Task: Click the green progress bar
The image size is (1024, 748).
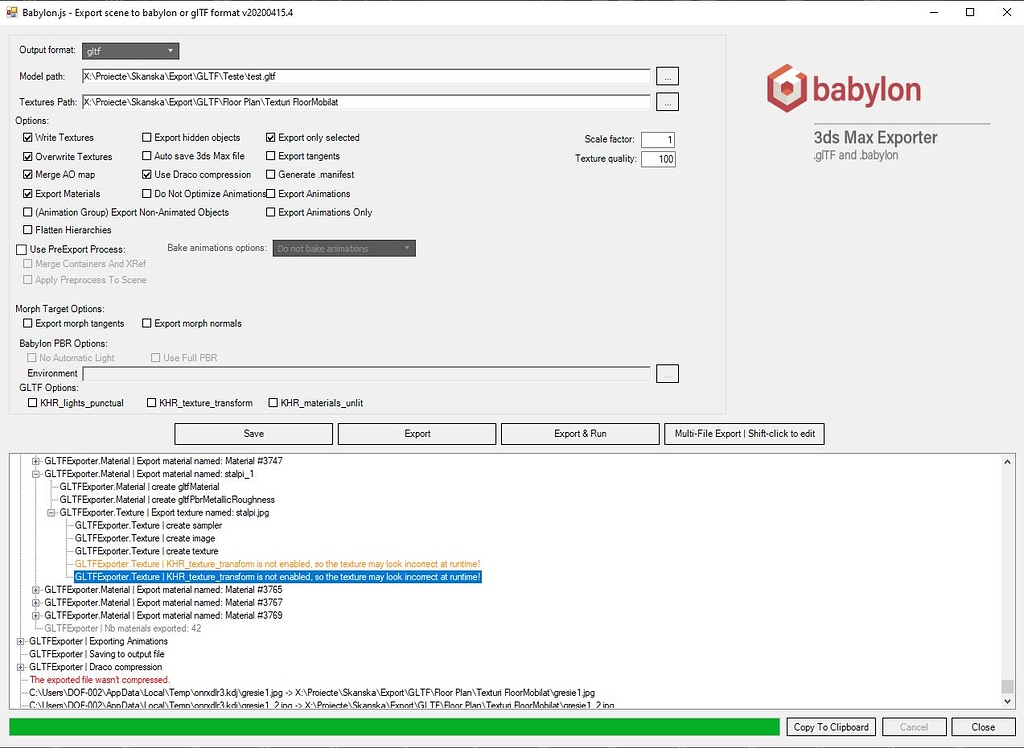Action: tap(390, 727)
